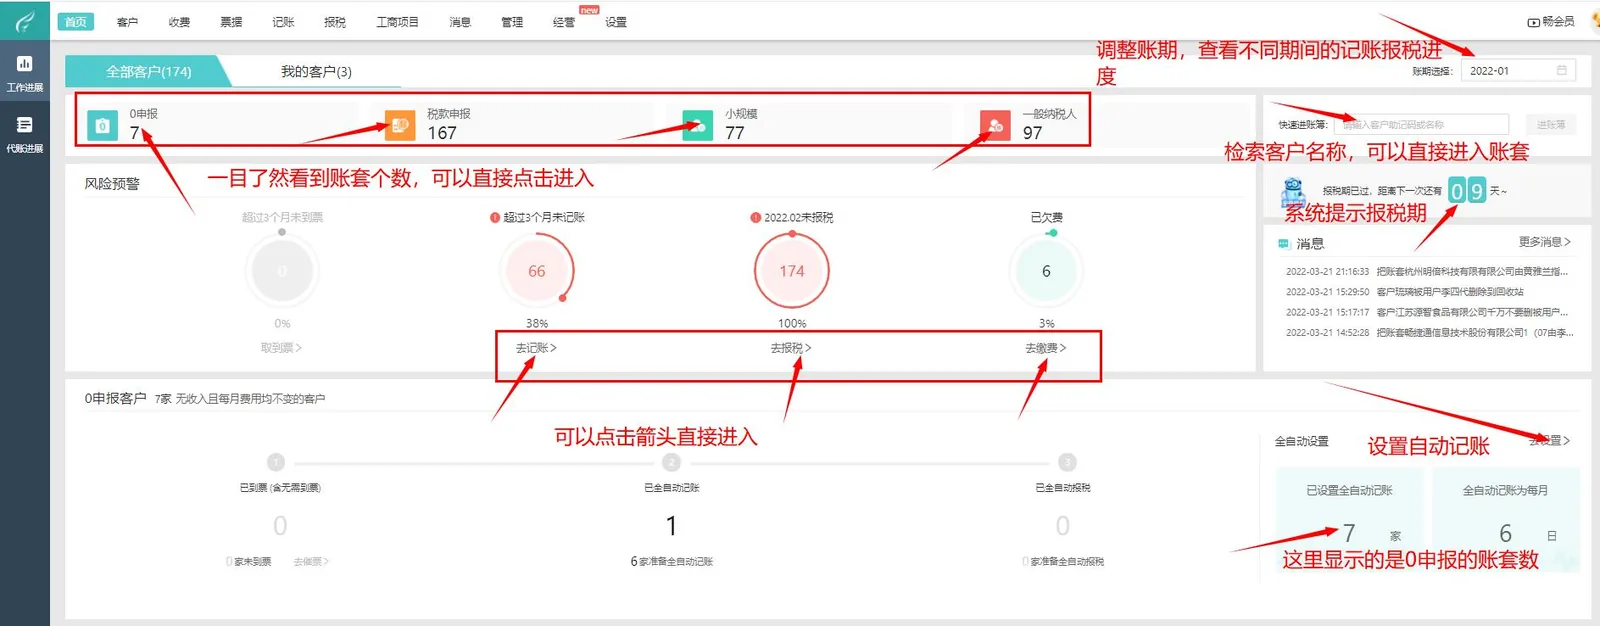Click the 0申报 clipboard icon
Image resolution: width=1600 pixels, height=626 pixels.
(x=102, y=125)
